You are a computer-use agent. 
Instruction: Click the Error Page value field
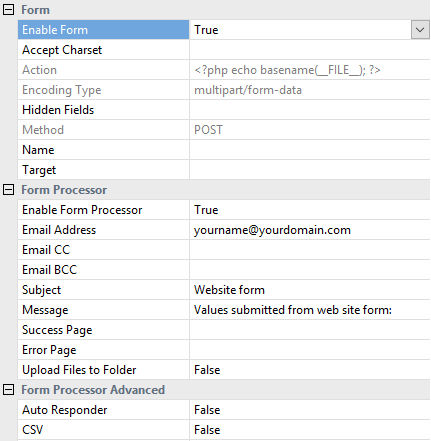[310, 350]
